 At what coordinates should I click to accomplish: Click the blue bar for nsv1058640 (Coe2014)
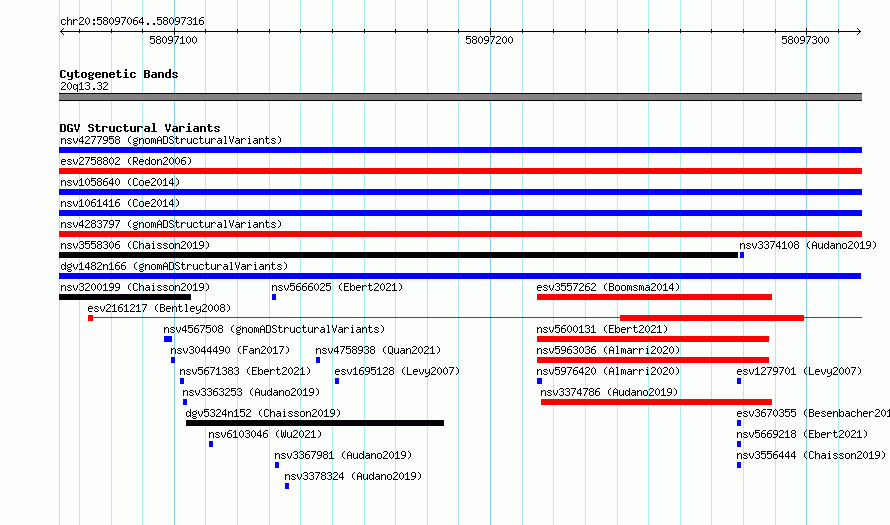tap(460, 192)
